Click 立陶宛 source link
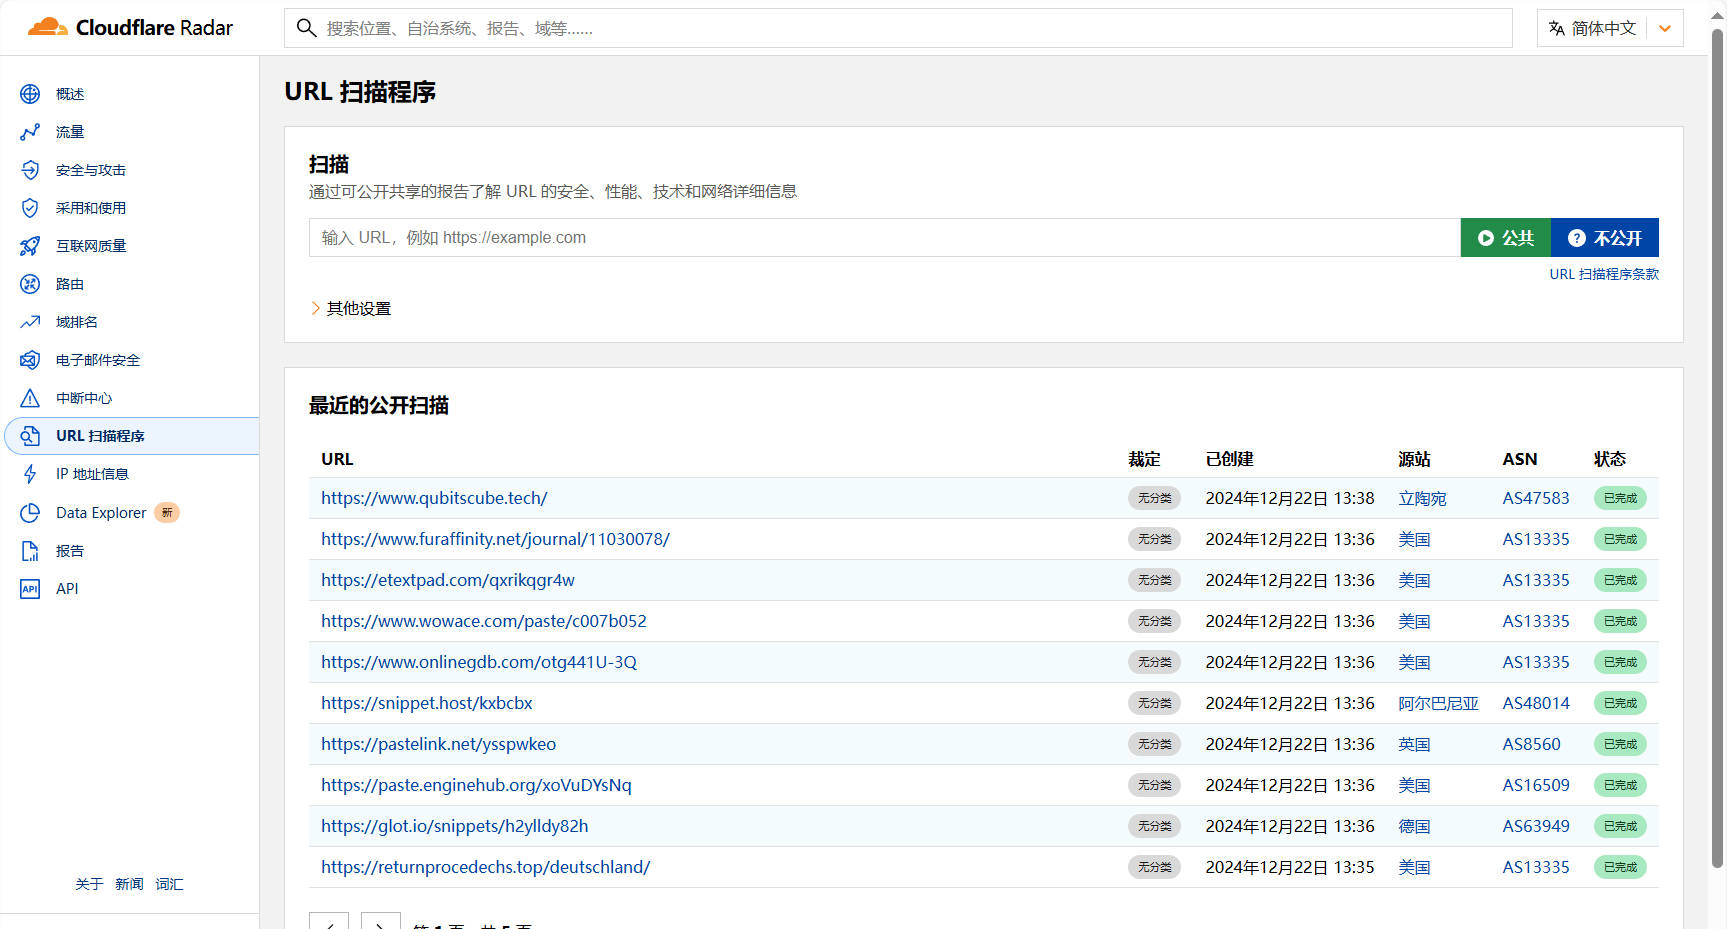The height and width of the screenshot is (929, 1727). click(1422, 498)
